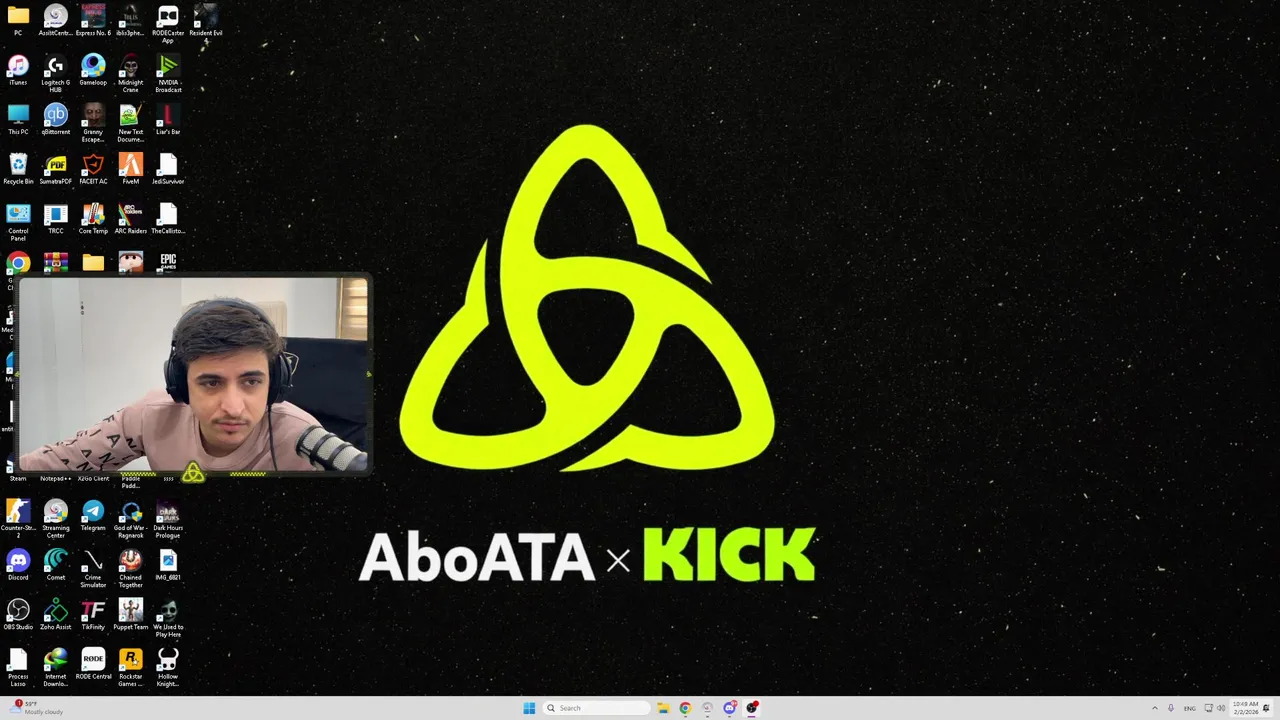1280x720 pixels.
Task: Open the ENG language switcher
Action: coord(1190,708)
